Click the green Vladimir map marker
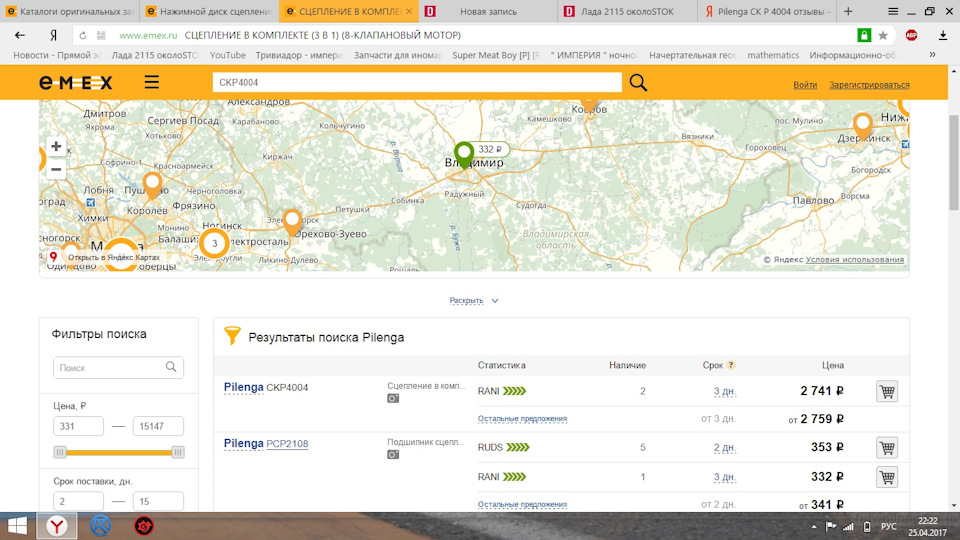Image resolution: width=960 pixels, height=540 pixels. (x=464, y=154)
